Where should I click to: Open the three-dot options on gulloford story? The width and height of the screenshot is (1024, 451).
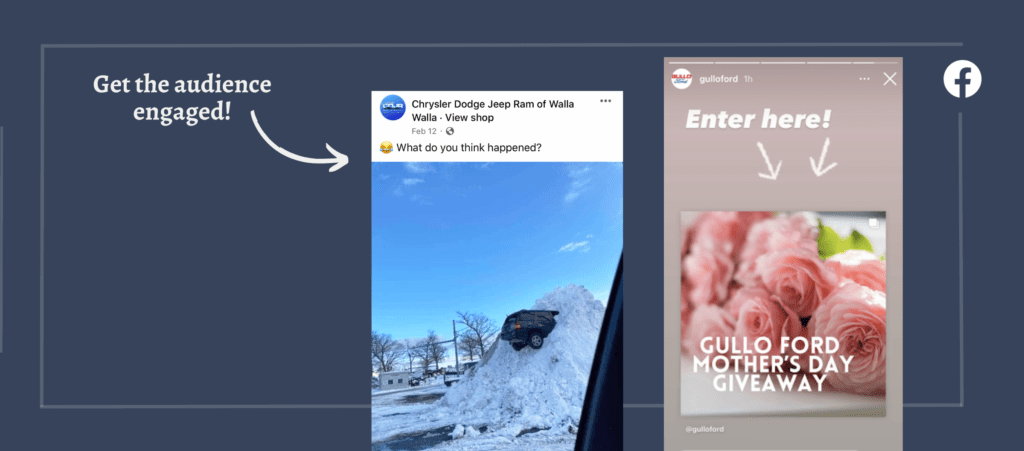click(865, 79)
